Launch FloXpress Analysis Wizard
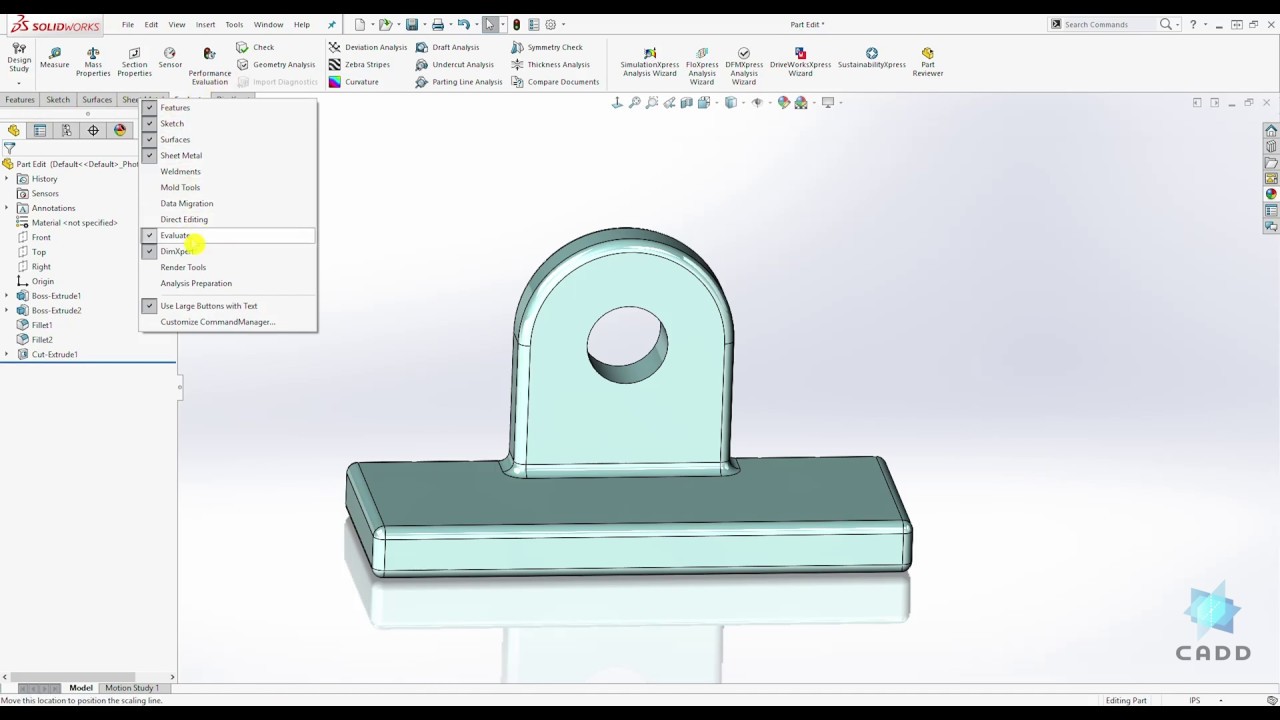1280x720 pixels. click(x=702, y=66)
